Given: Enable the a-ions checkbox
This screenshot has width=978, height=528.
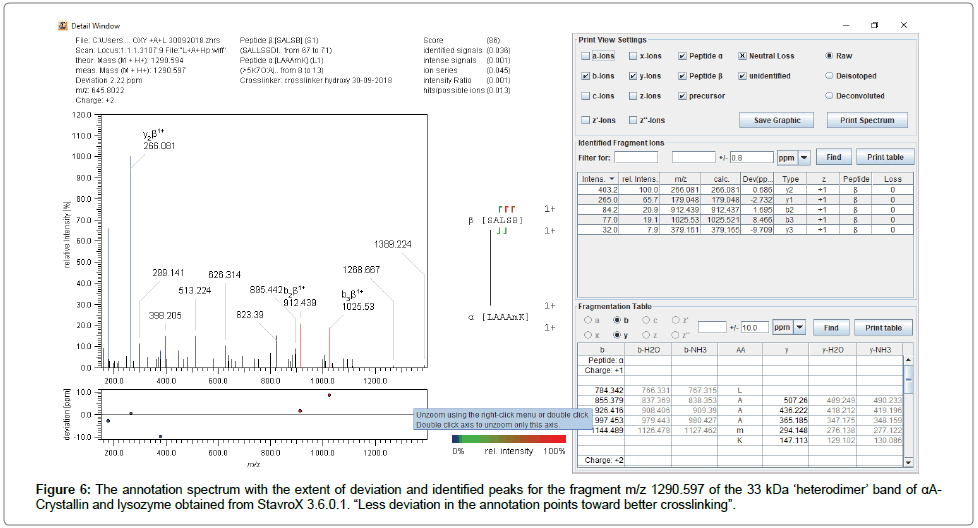Looking at the screenshot, I should (x=586, y=56).
